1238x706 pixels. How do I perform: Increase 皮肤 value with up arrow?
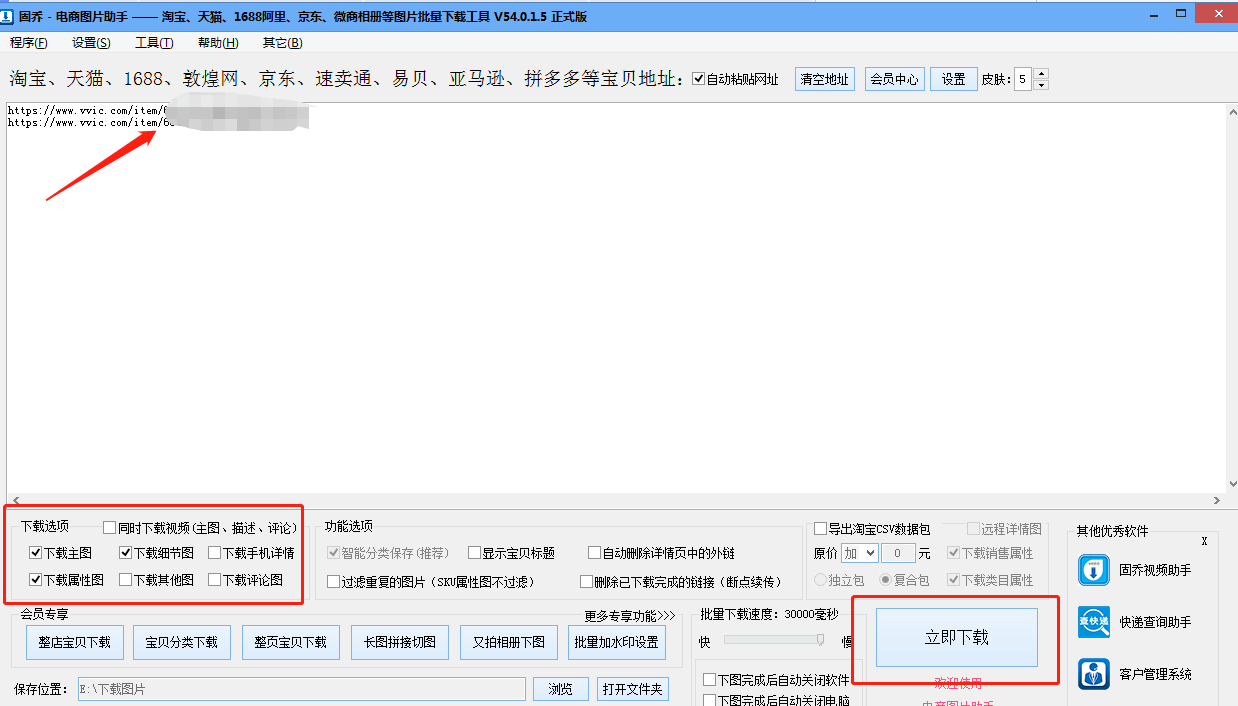(x=1040, y=74)
